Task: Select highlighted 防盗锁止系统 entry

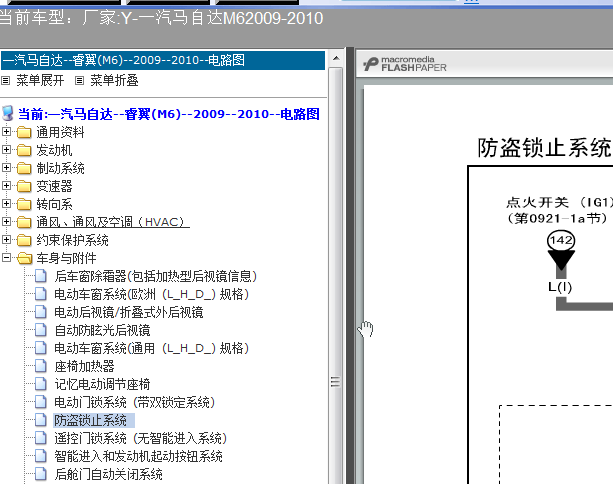Action: coord(94,420)
